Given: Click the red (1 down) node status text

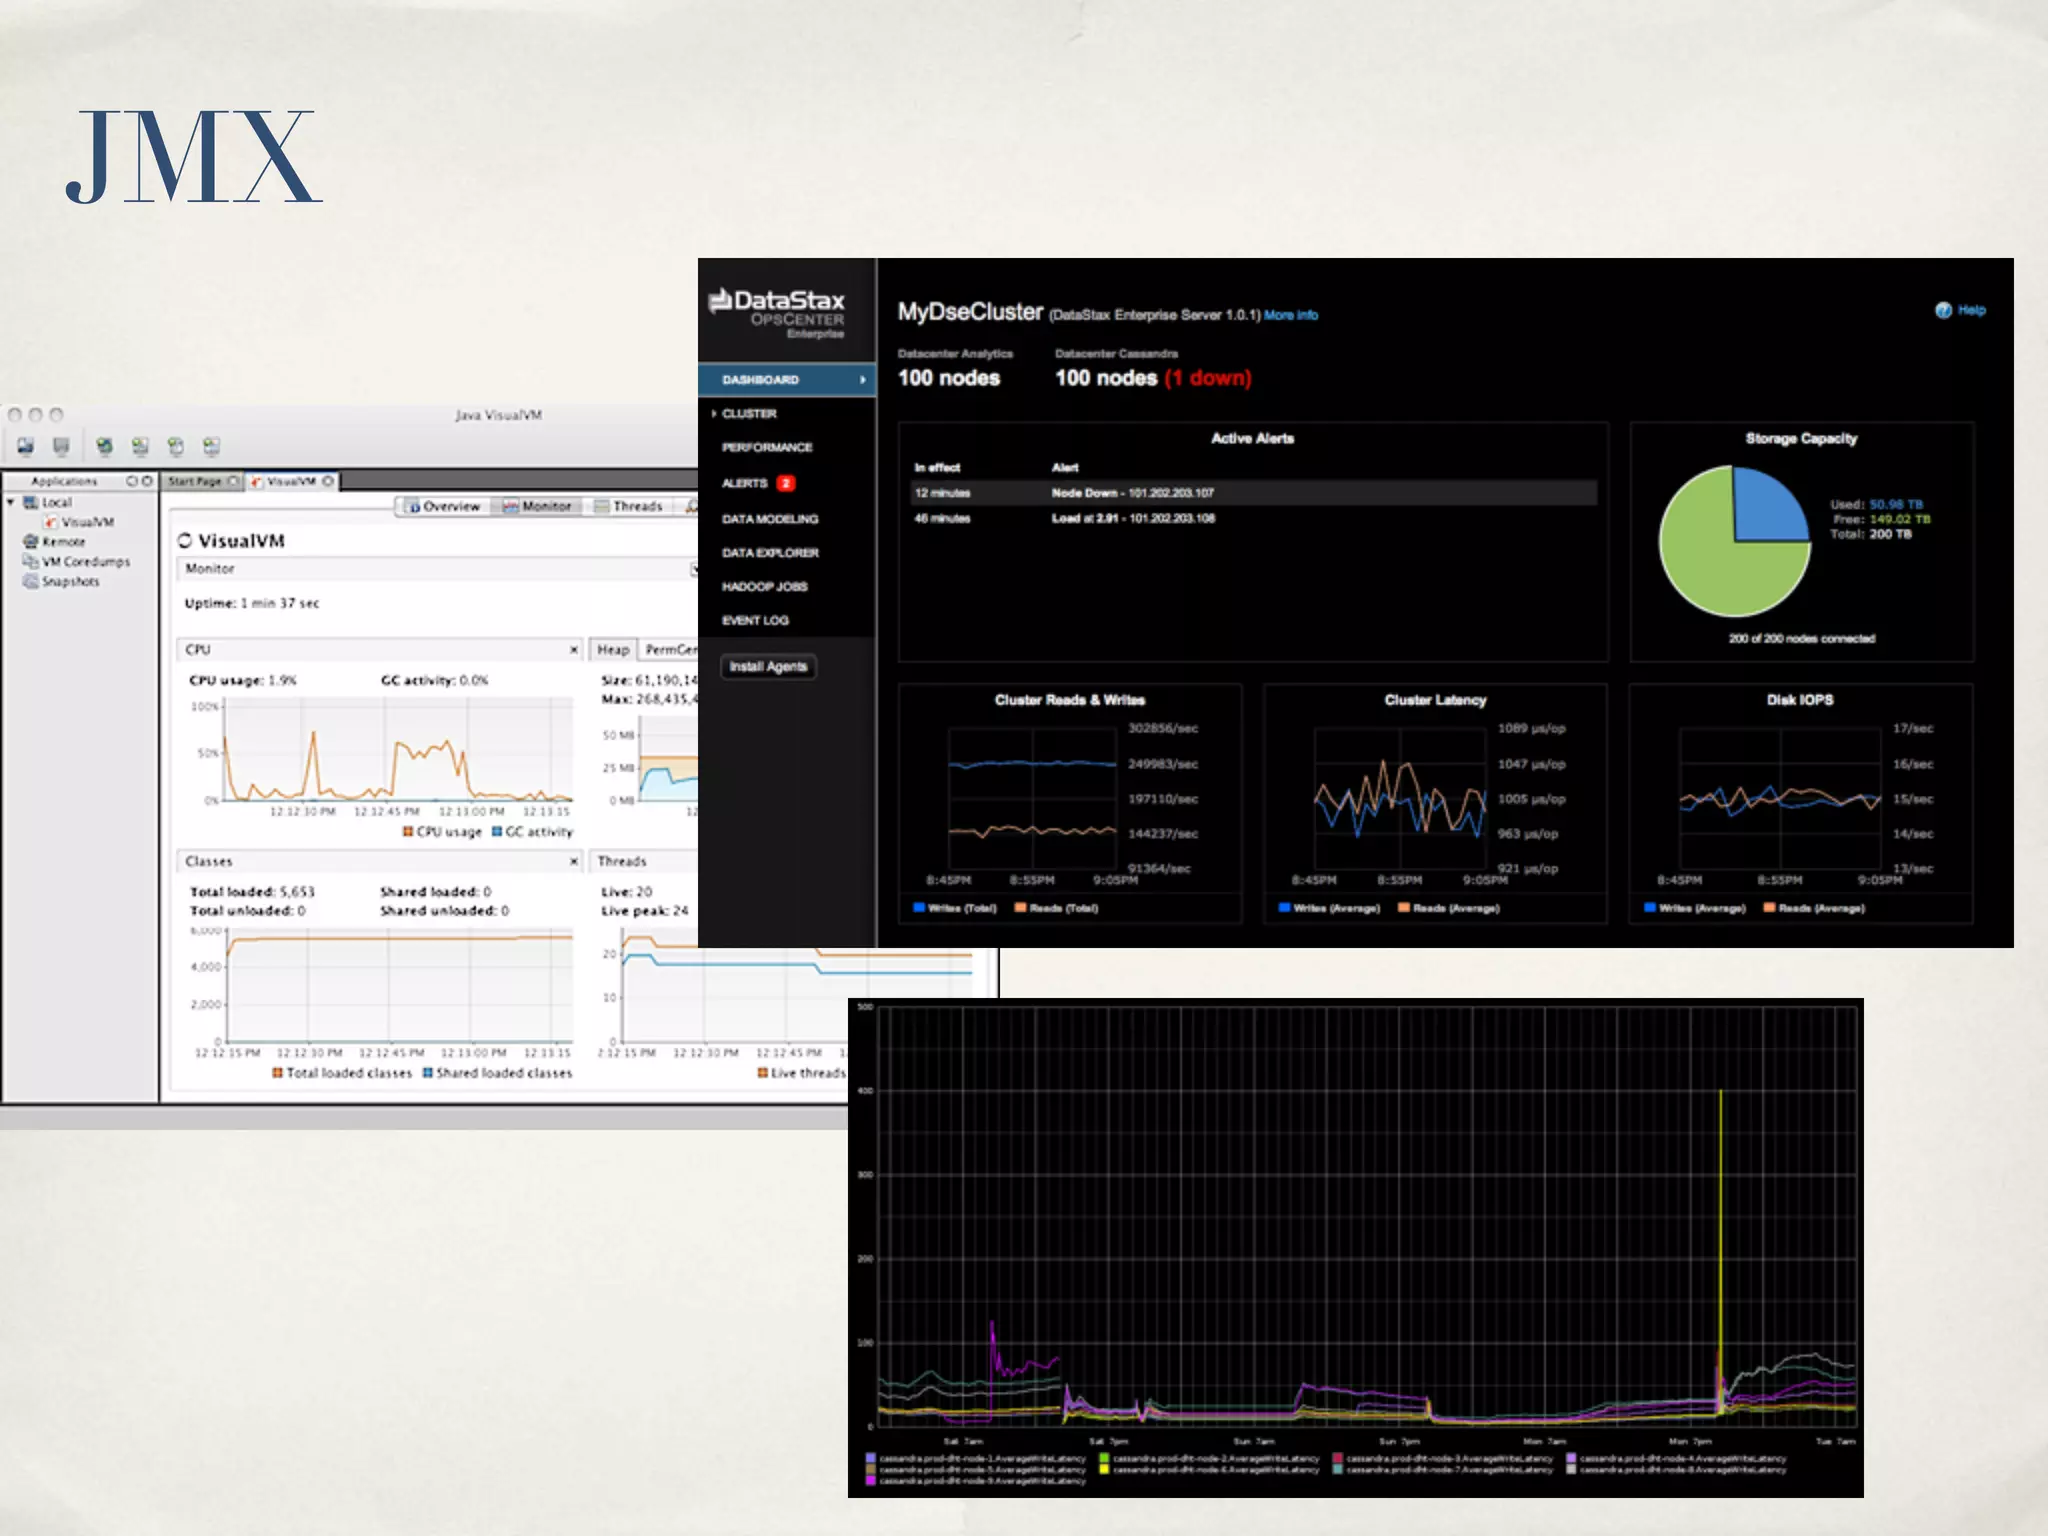Looking at the screenshot, I should [1208, 378].
